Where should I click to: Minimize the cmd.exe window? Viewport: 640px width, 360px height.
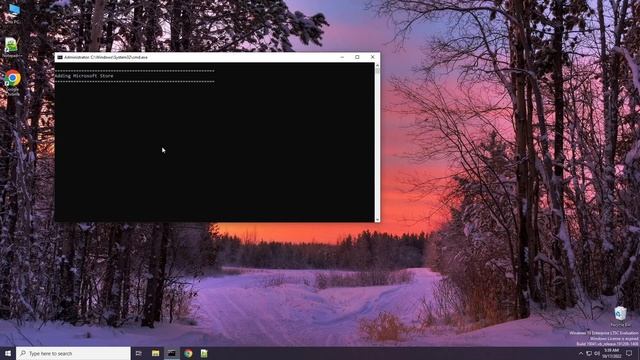342,57
